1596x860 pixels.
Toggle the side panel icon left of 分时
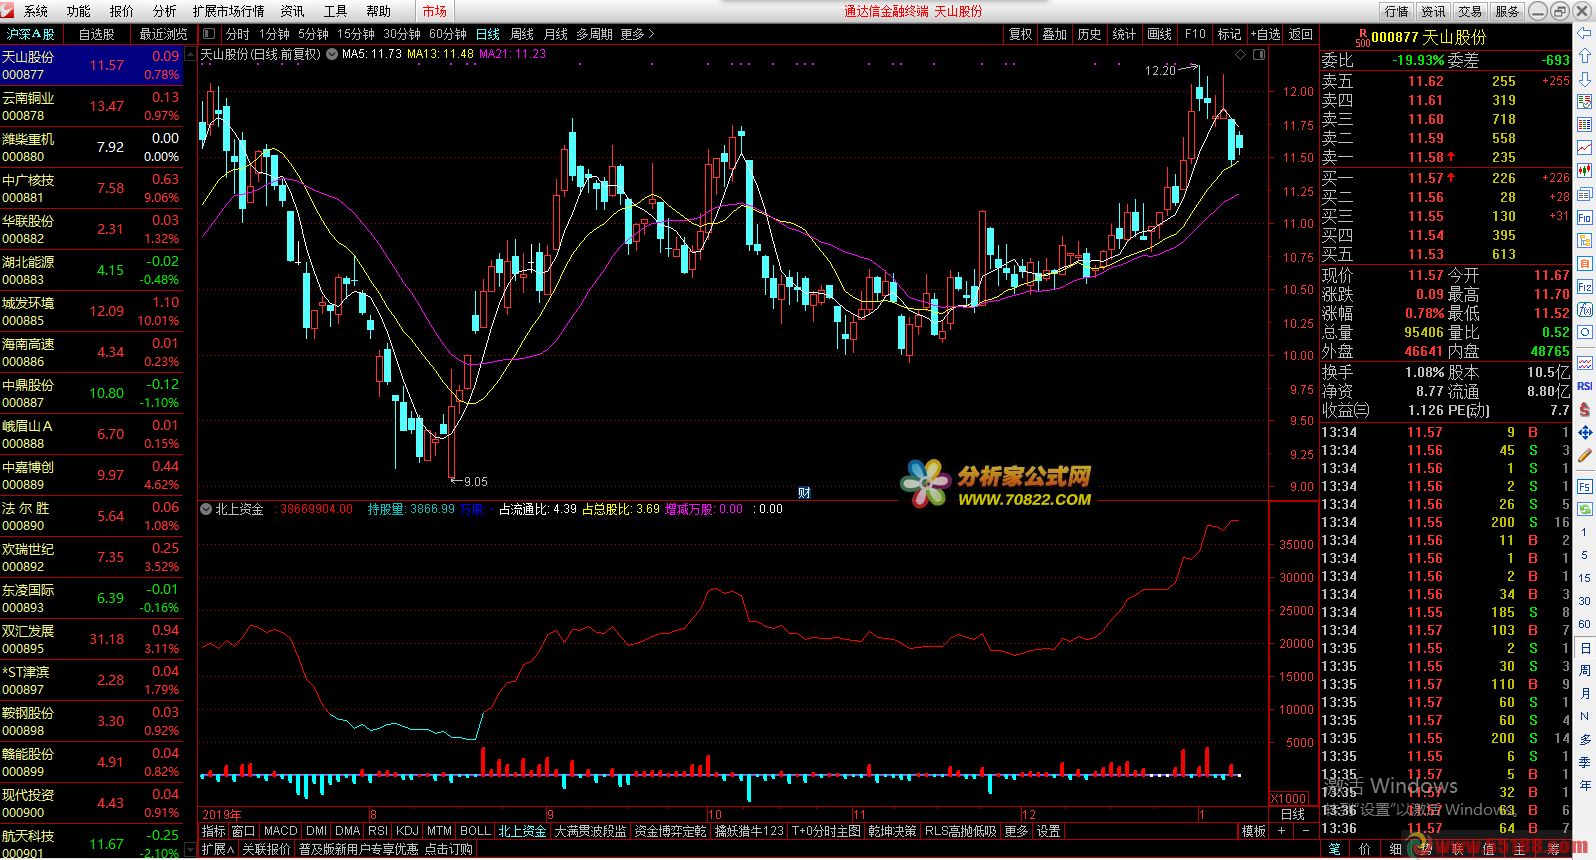(209, 34)
